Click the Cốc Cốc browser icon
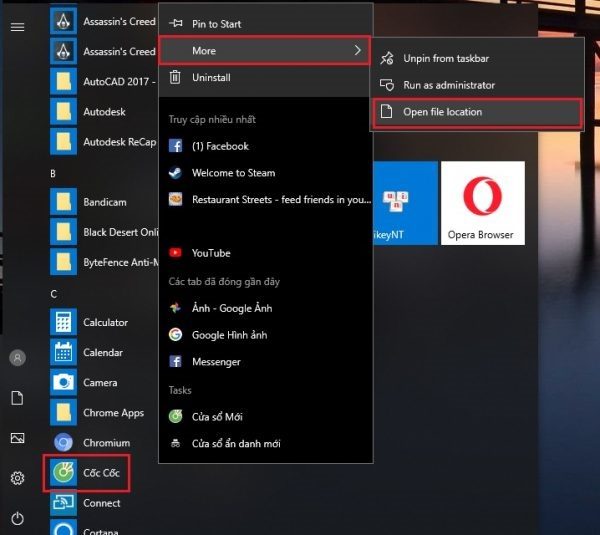The width and height of the screenshot is (600, 535). point(64,473)
